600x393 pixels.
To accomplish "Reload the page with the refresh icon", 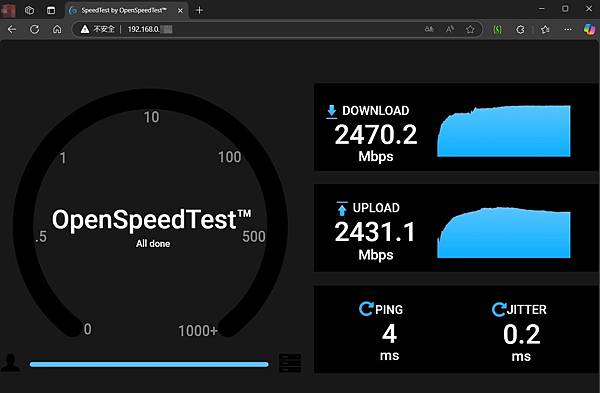I will (x=34, y=29).
